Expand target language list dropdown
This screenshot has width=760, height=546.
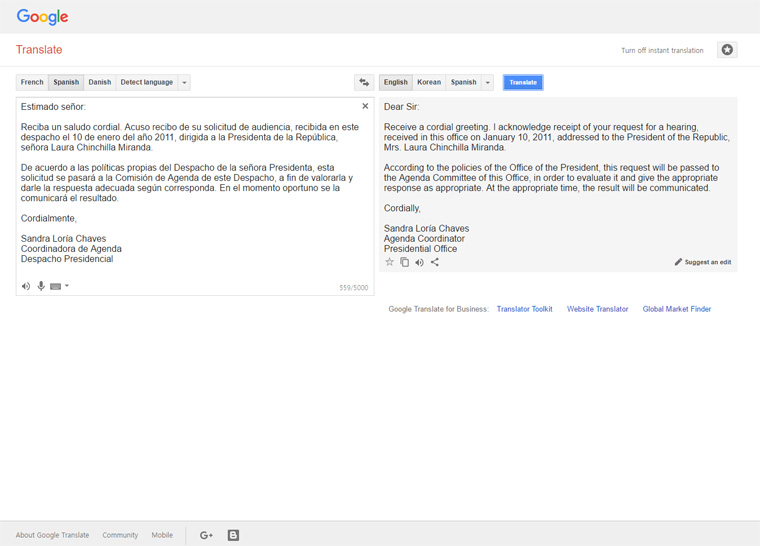click(488, 82)
